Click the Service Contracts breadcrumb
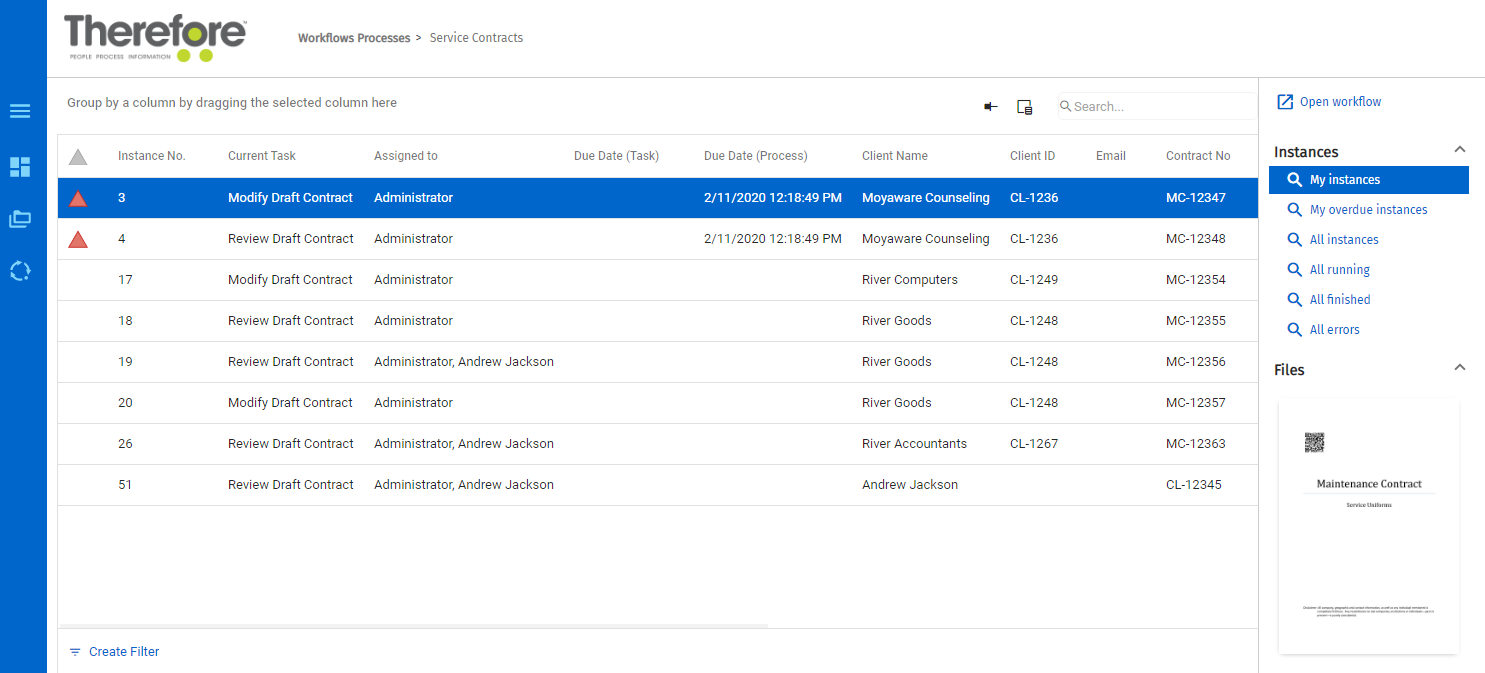 pos(476,38)
